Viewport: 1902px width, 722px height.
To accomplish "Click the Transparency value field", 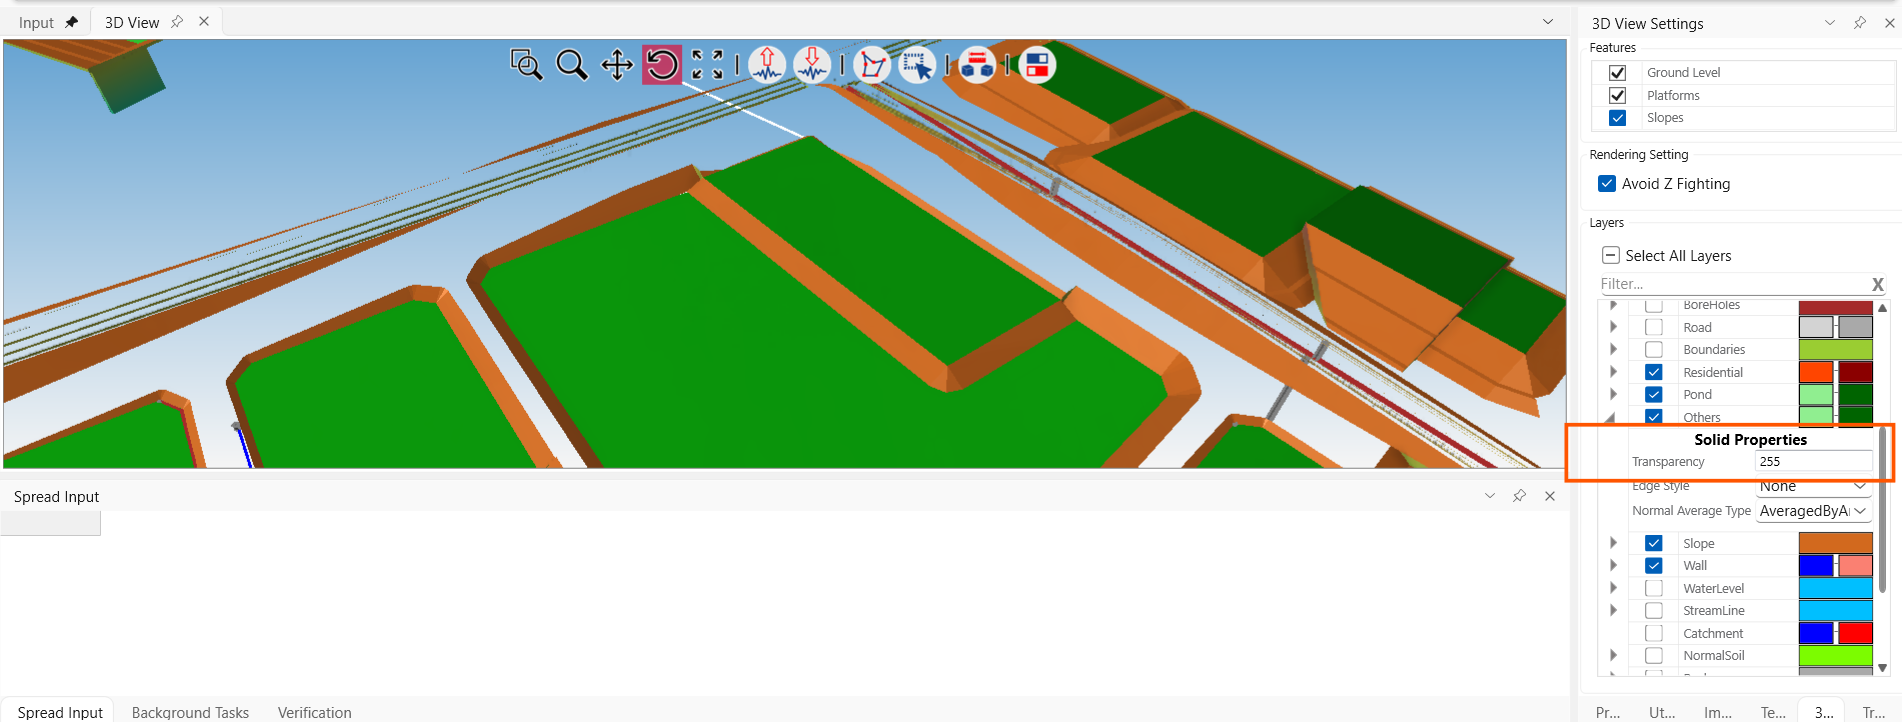I will tap(1814, 461).
